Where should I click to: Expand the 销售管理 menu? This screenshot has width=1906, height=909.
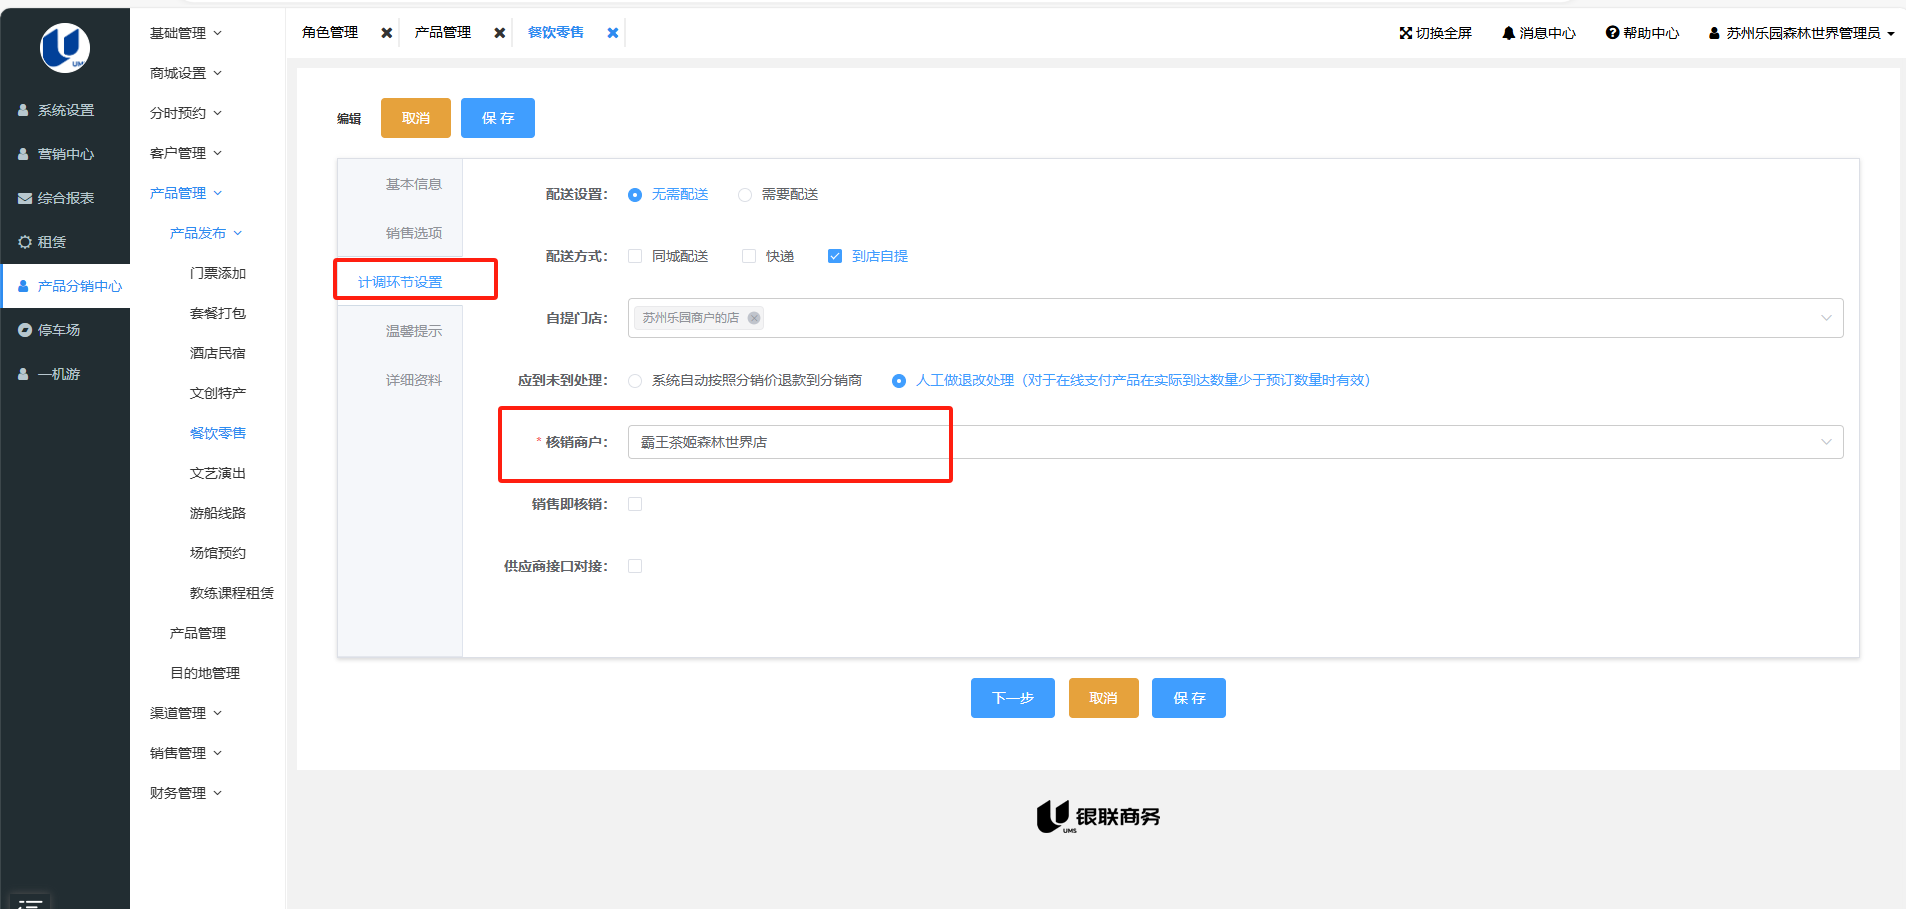coord(186,753)
